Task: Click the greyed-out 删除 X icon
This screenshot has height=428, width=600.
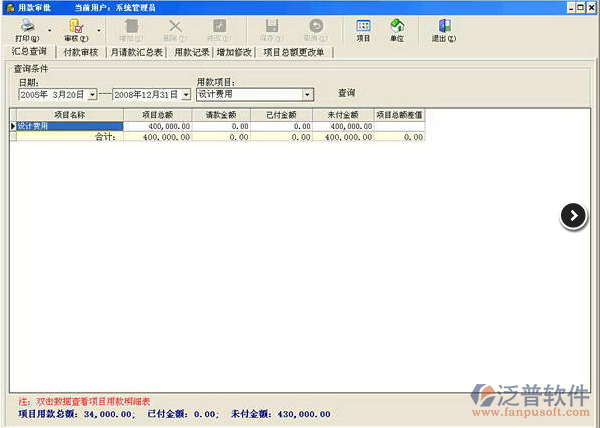Action: click(x=175, y=26)
